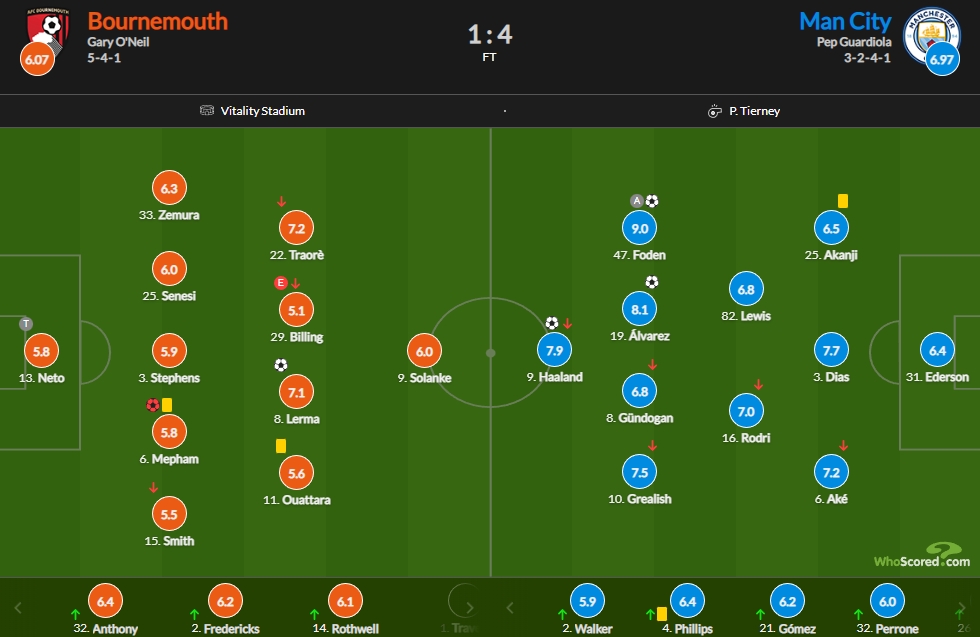Screen dimensions: 980x637
Task: Click the referee whistle icon beside P. Tierney
Action: 714,111
